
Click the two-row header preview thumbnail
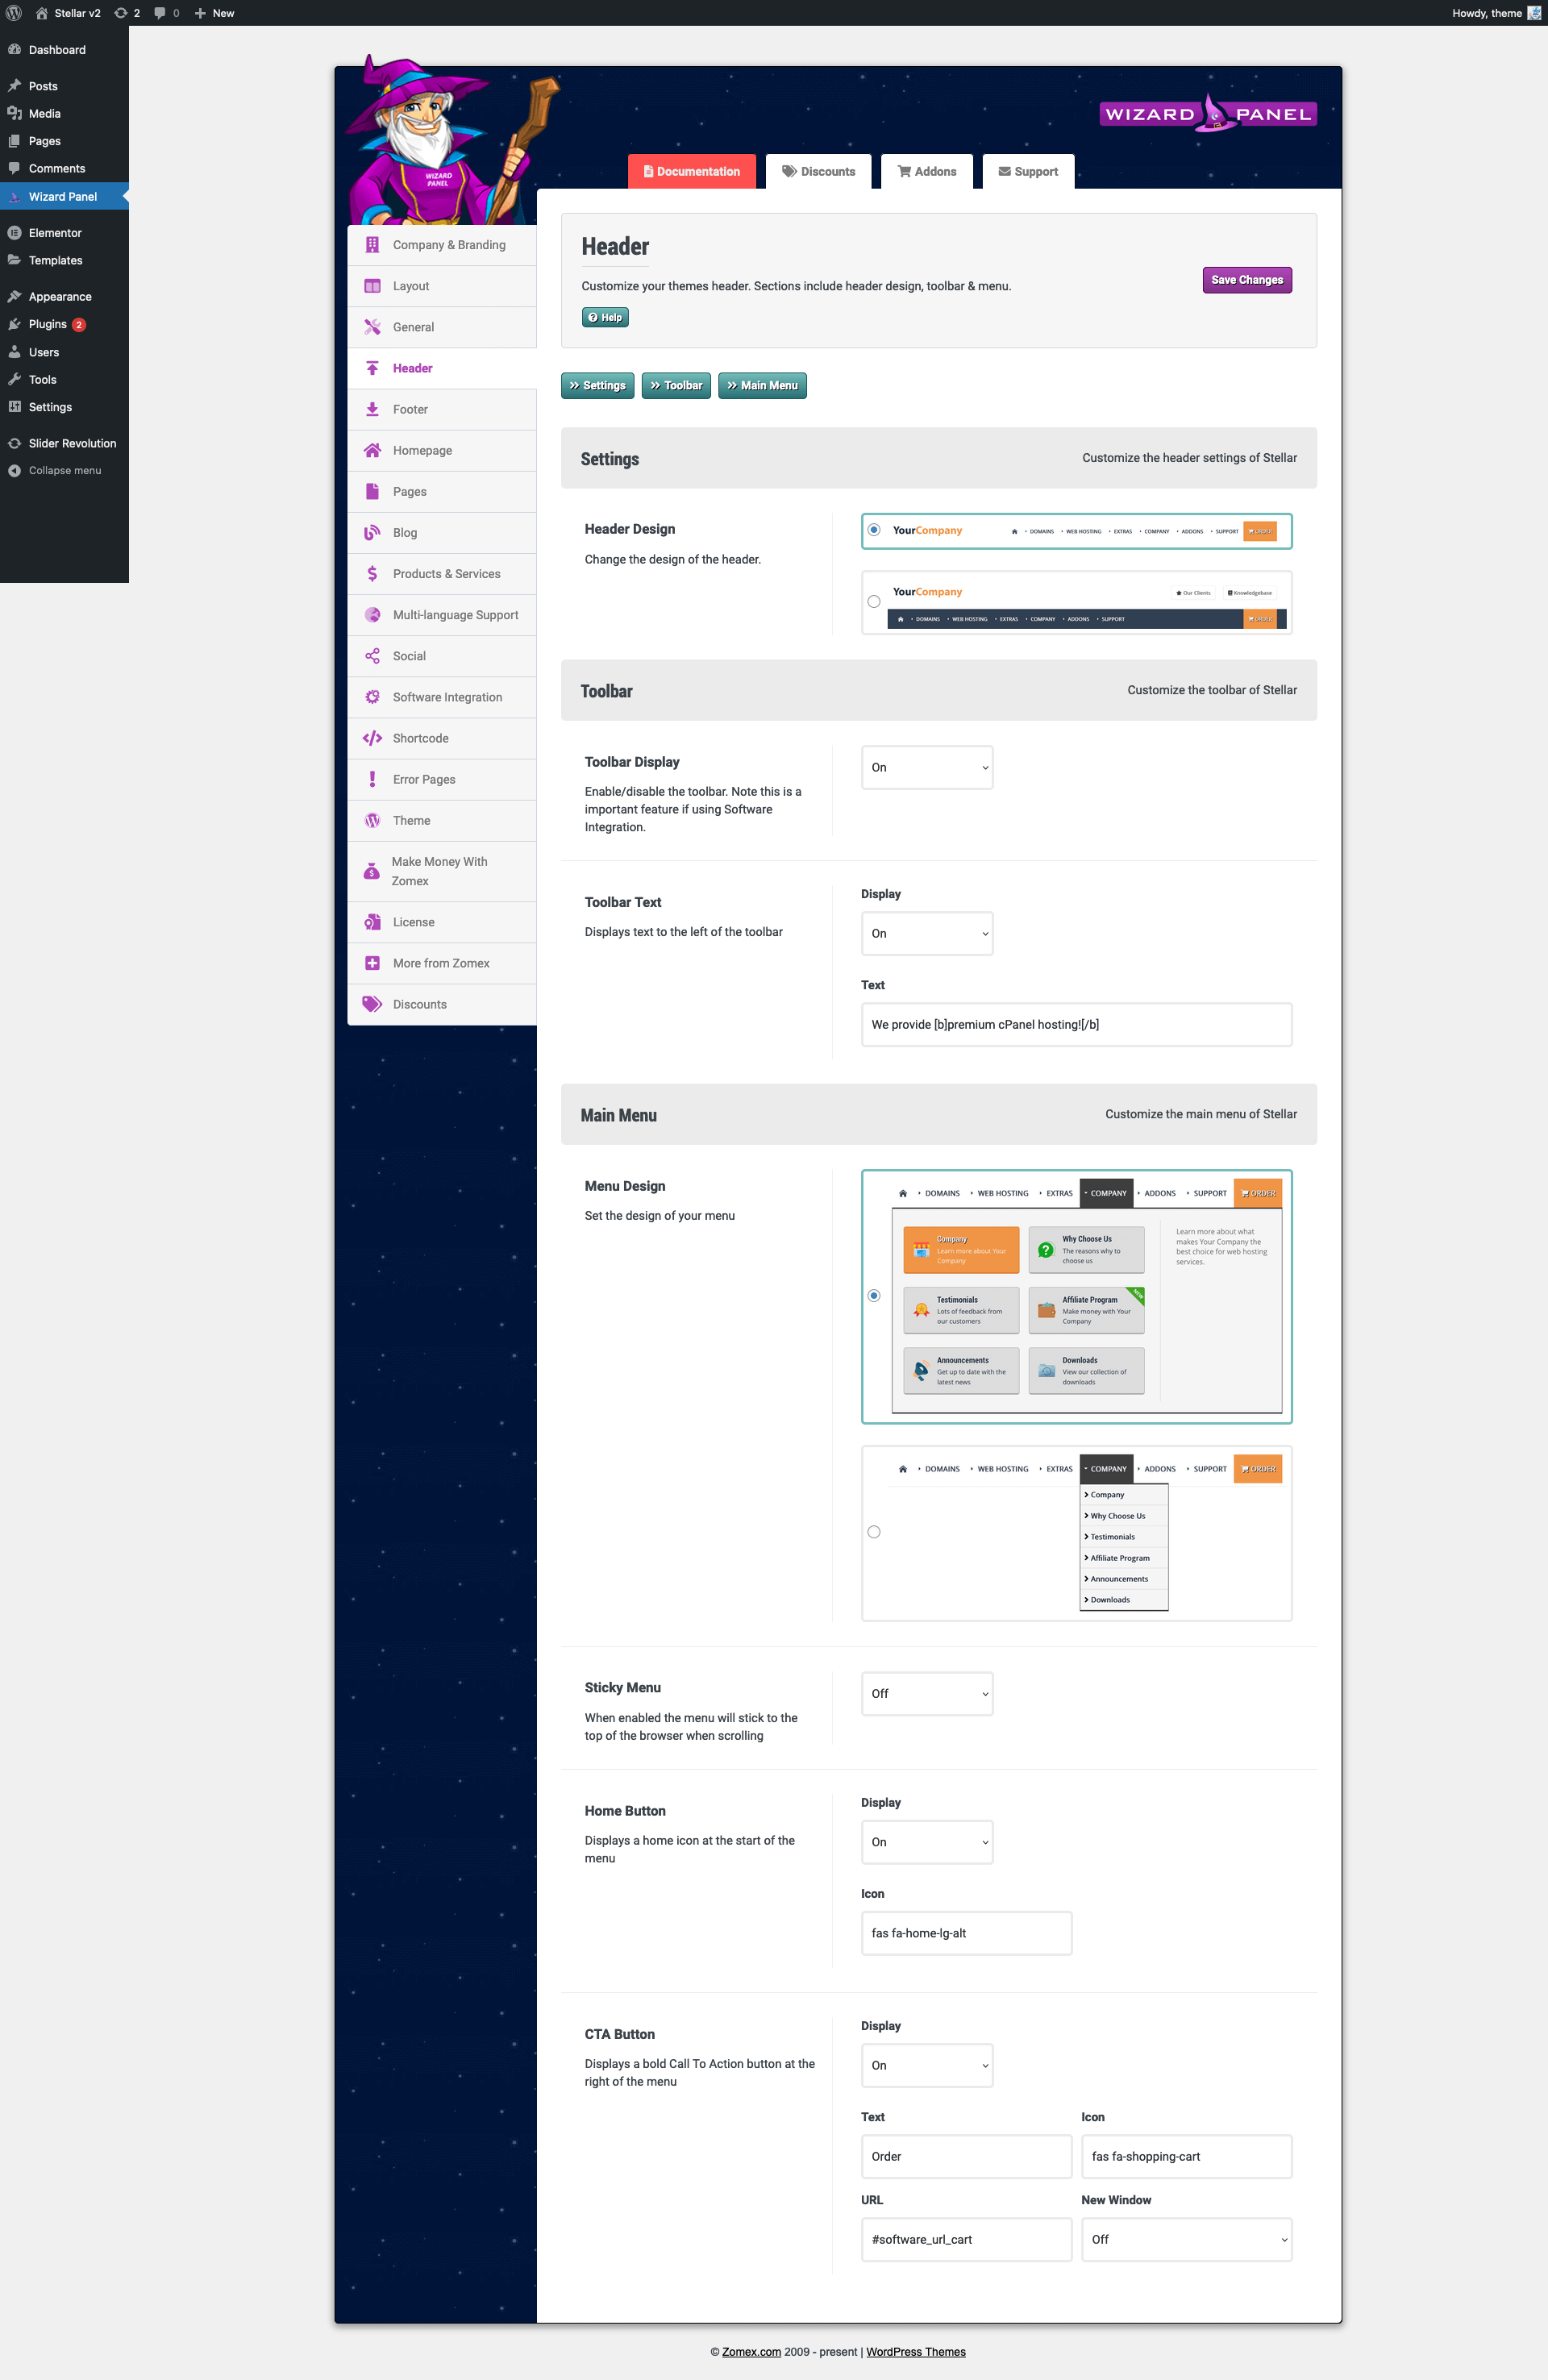[1087, 603]
